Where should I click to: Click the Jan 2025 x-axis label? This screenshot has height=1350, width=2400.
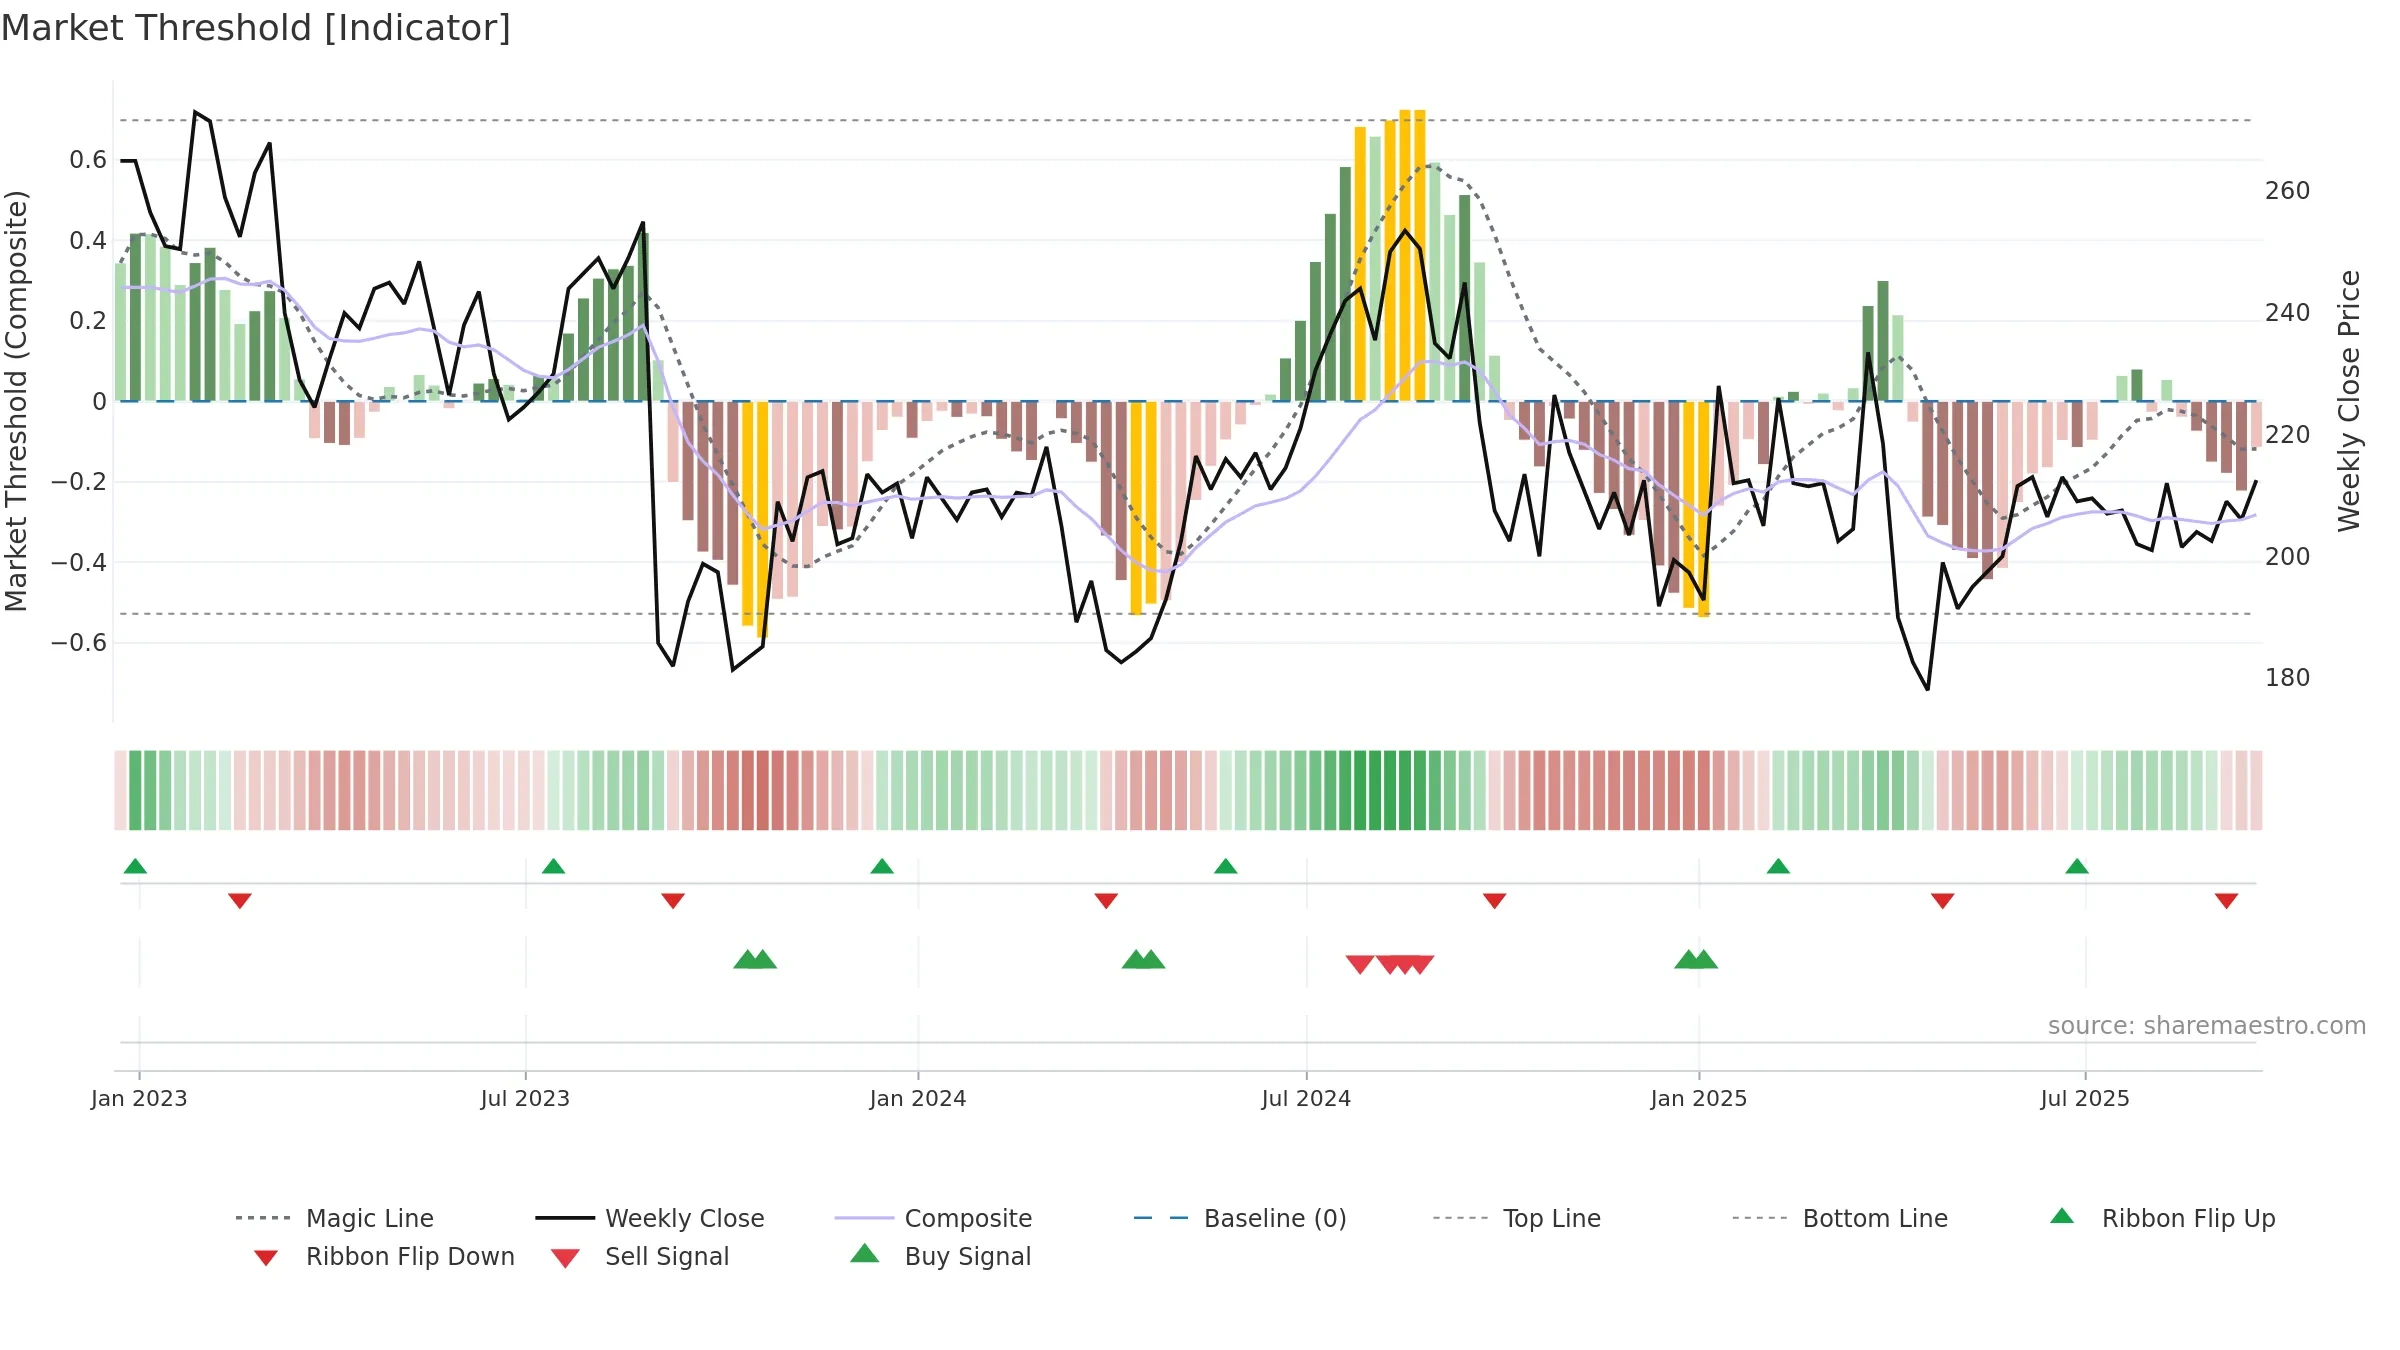[x=1699, y=1098]
